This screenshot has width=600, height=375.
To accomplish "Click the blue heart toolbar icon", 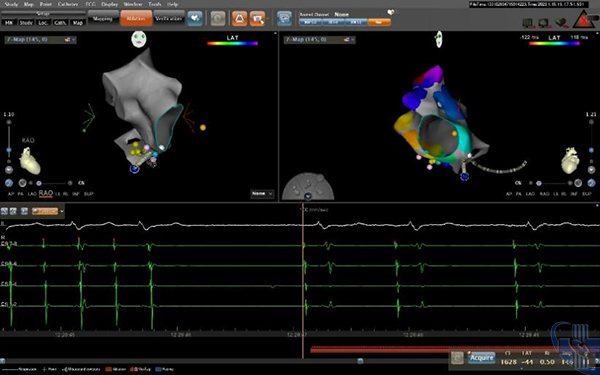I will (195, 19).
